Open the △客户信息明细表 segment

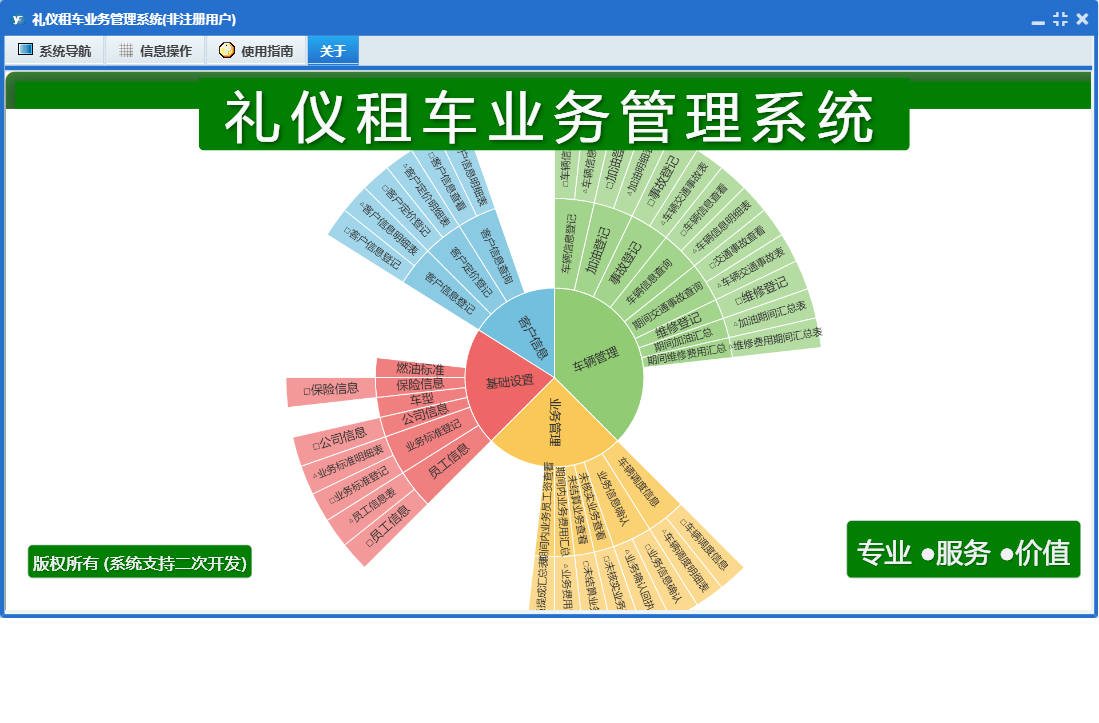389,229
